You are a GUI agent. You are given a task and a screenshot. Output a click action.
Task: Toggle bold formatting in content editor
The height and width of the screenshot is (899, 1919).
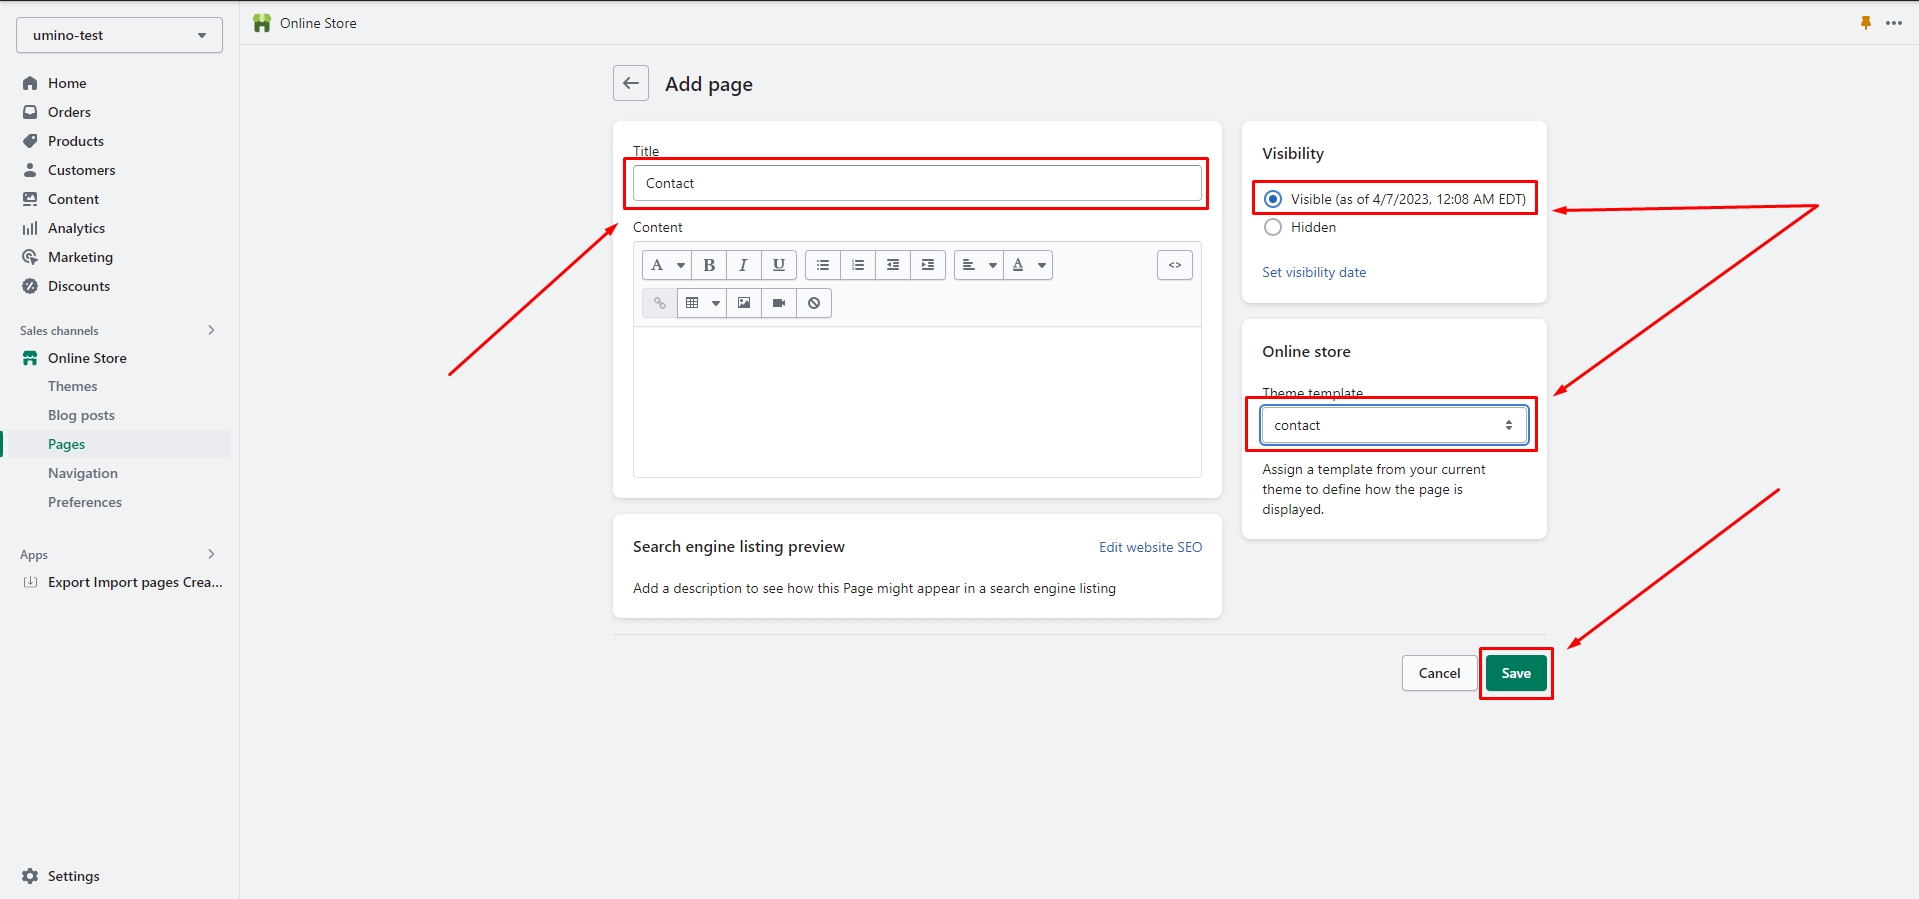click(x=709, y=265)
